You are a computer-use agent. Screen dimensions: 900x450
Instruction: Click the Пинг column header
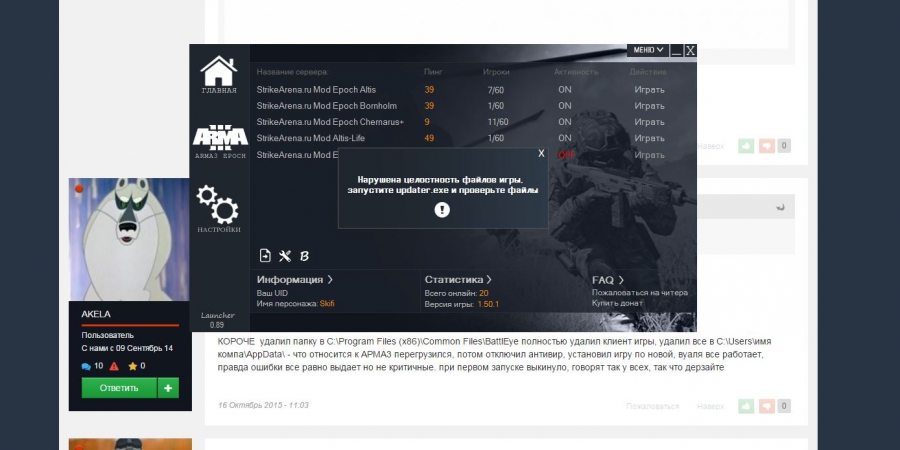point(433,72)
